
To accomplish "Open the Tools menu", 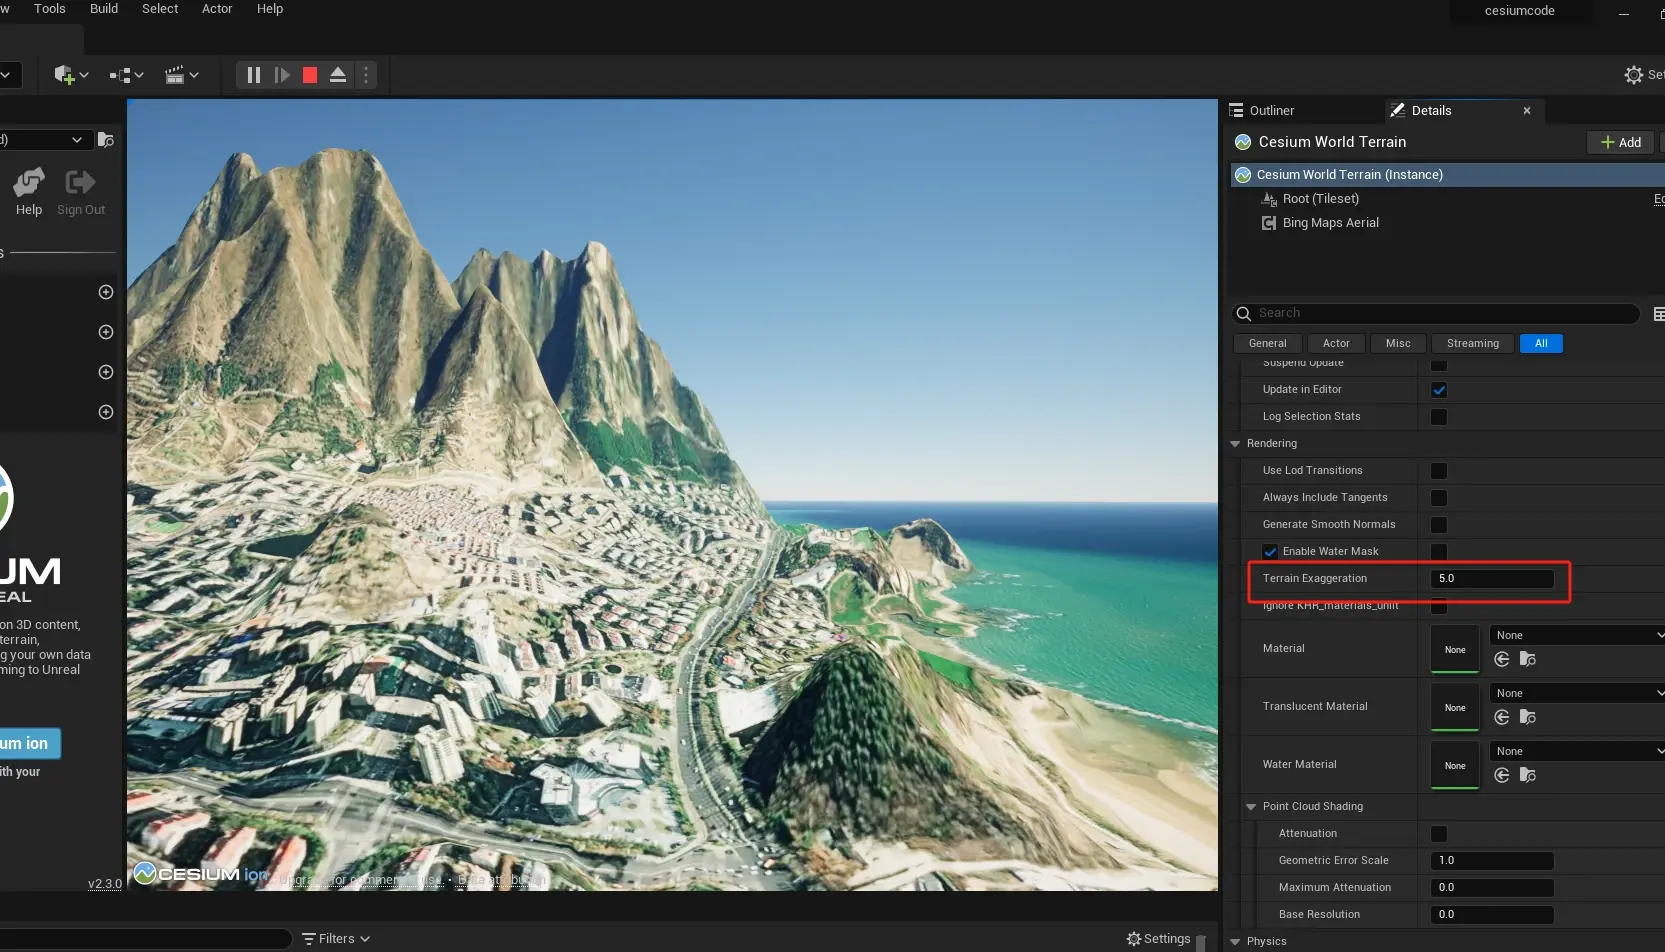I will [x=50, y=9].
